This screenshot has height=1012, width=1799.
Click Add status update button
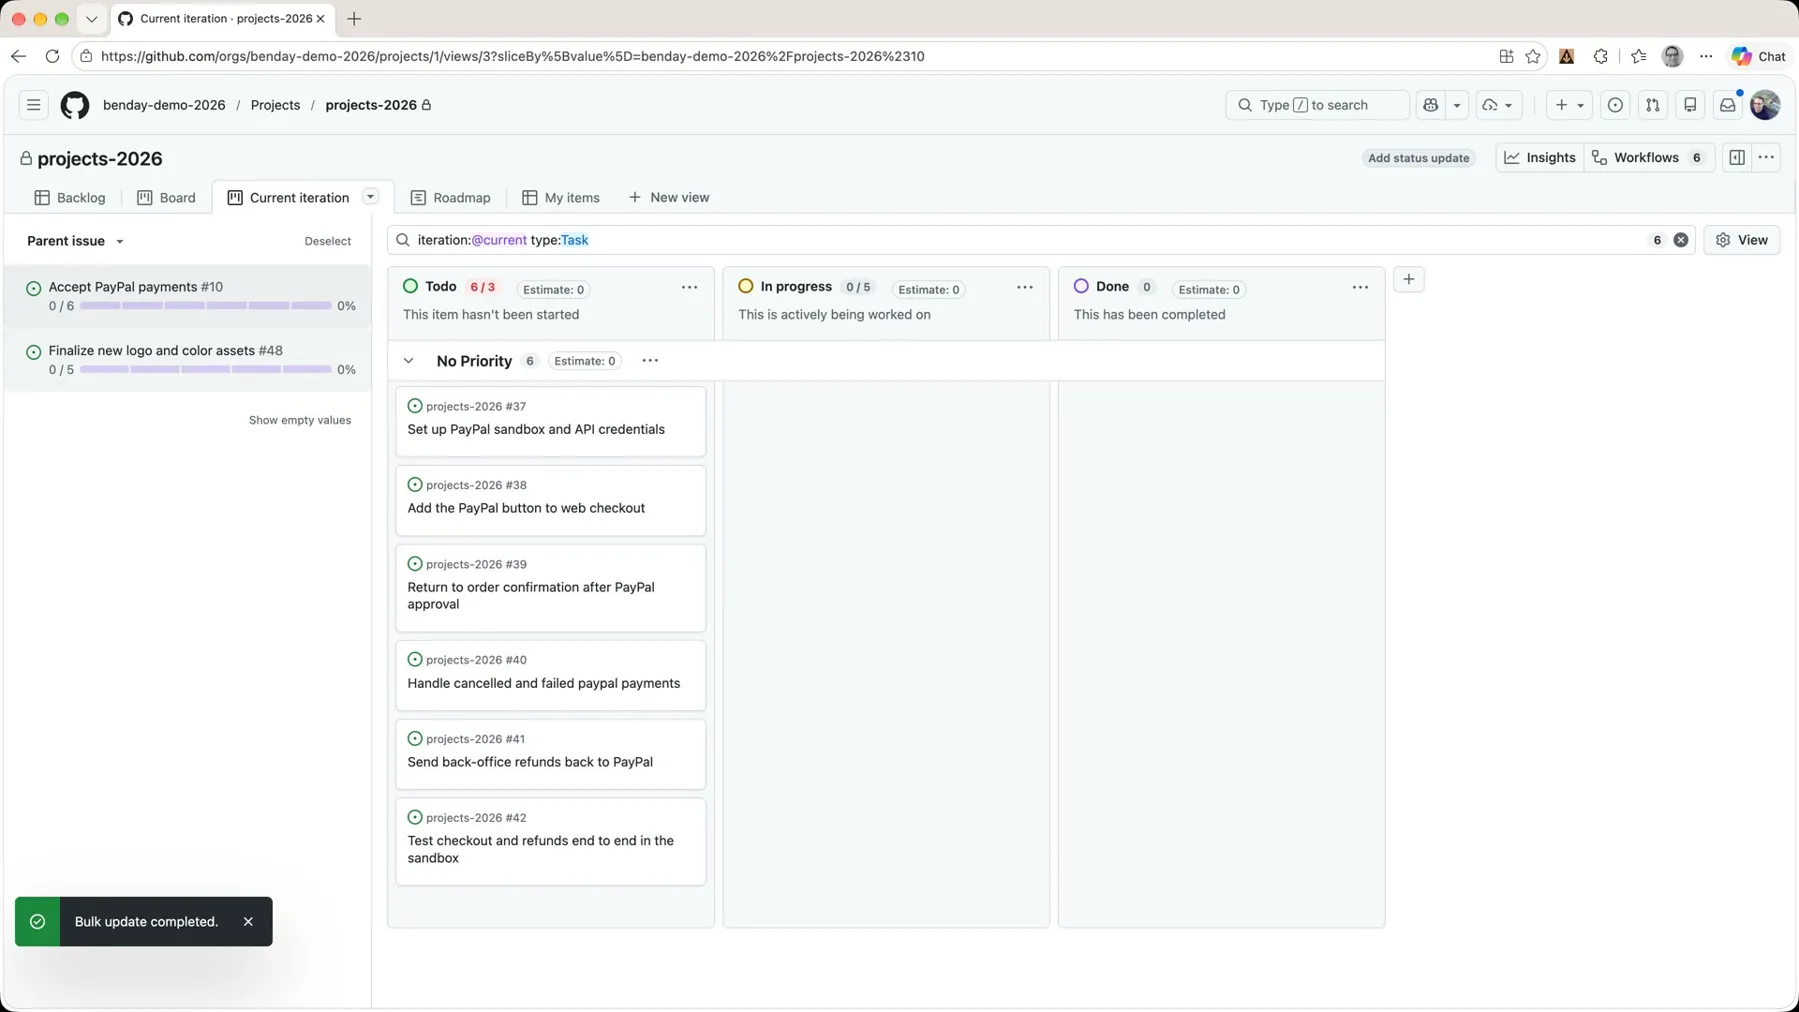[1418, 158]
